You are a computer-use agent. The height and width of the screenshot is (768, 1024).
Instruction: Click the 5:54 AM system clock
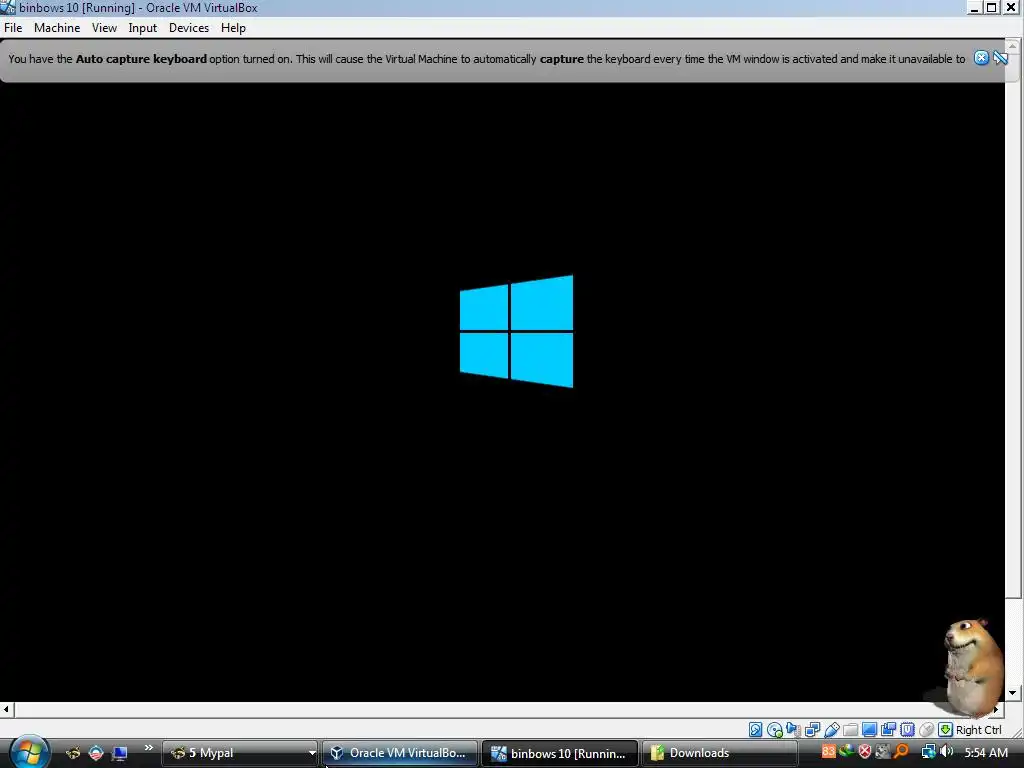tap(986, 752)
